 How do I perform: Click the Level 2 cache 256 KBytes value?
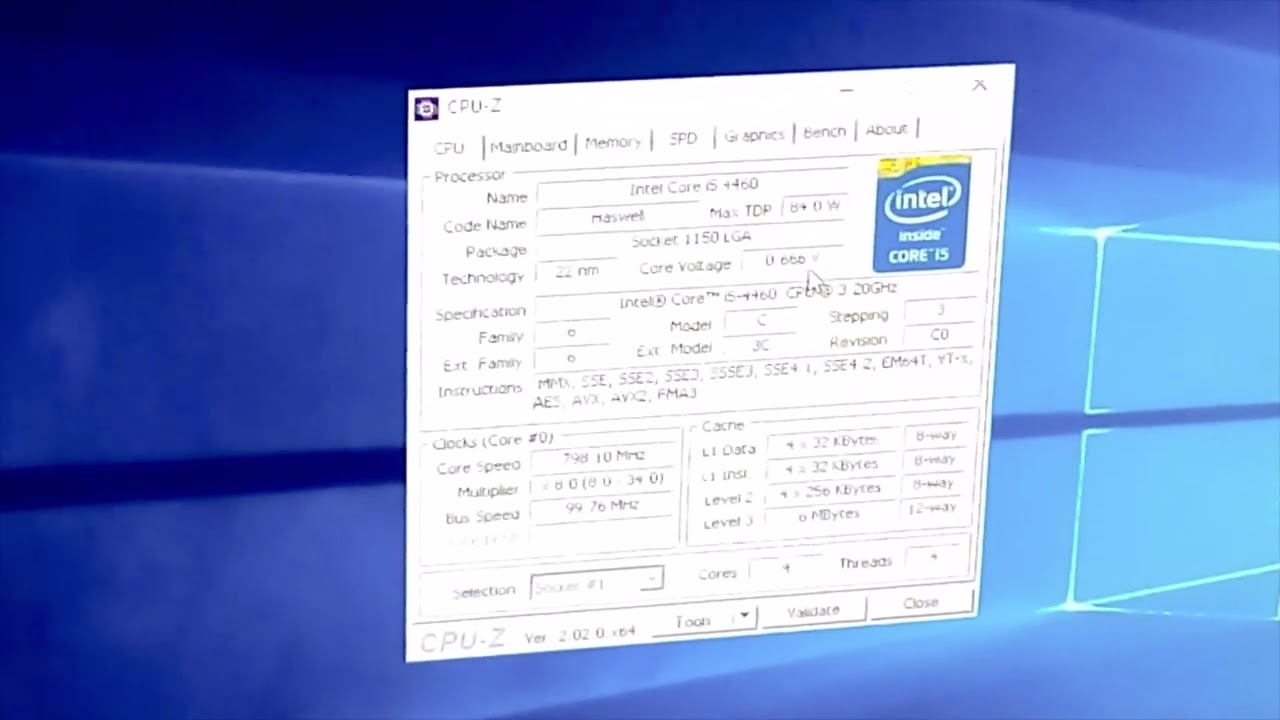(x=831, y=491)
